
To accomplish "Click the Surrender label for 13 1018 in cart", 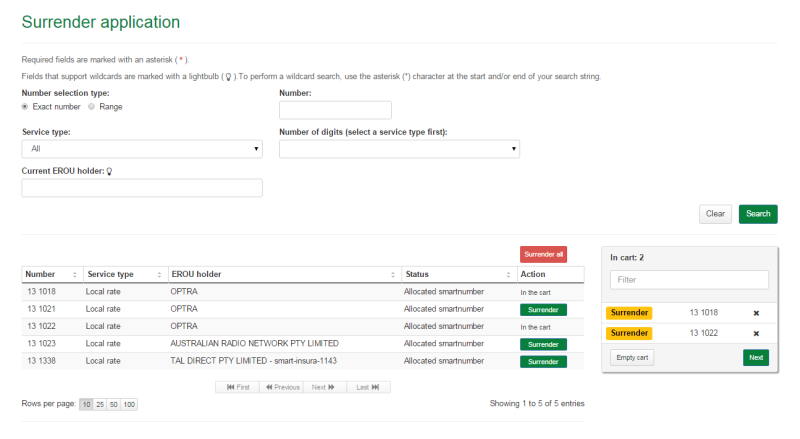I will click(629, 313).
